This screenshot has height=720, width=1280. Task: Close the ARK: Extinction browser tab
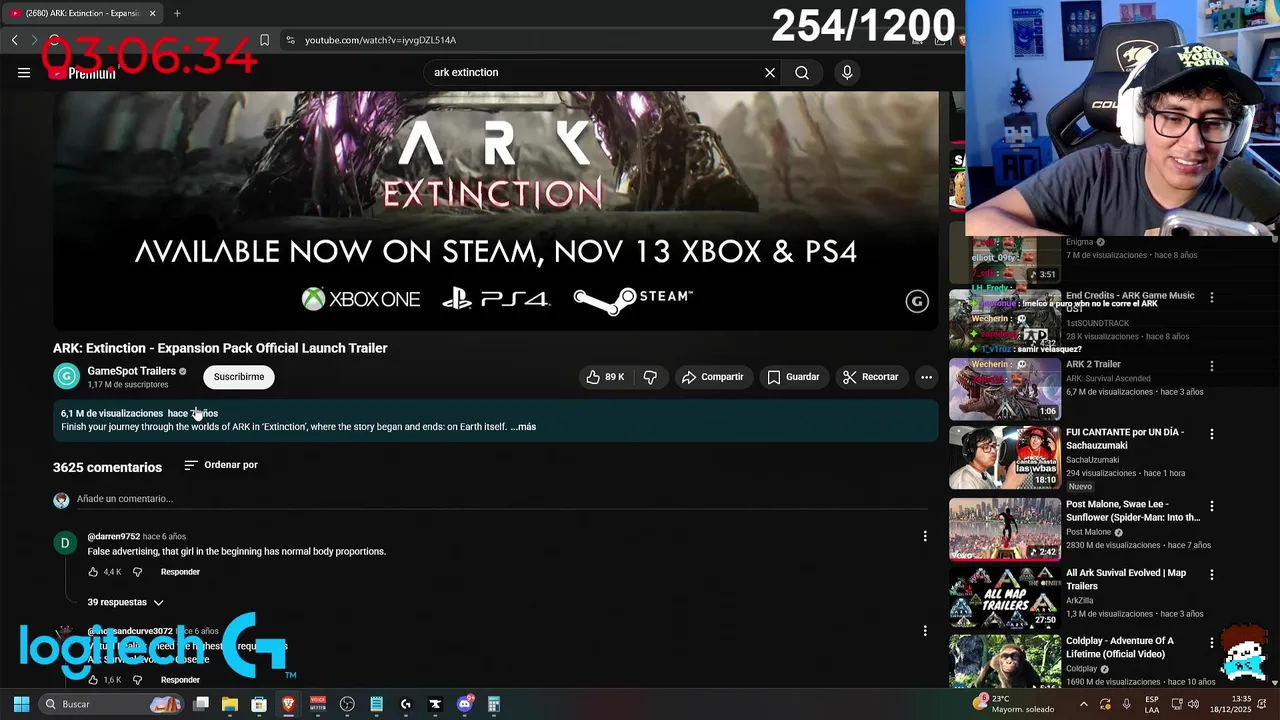coord(153,13)
